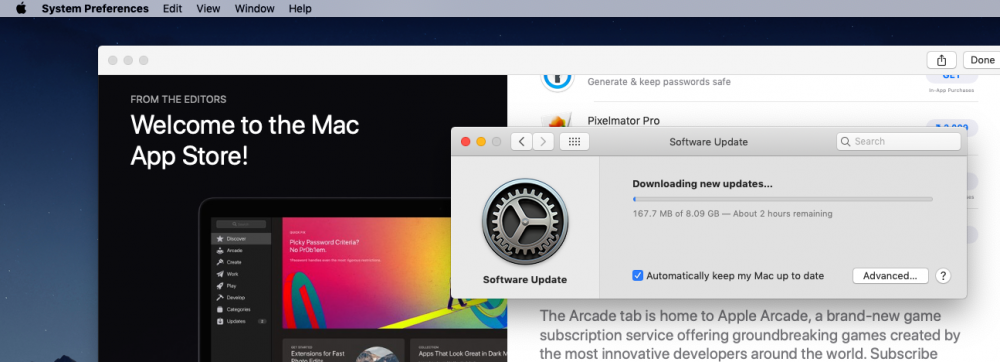Go back in System Preferences

(x=522, y=141)
